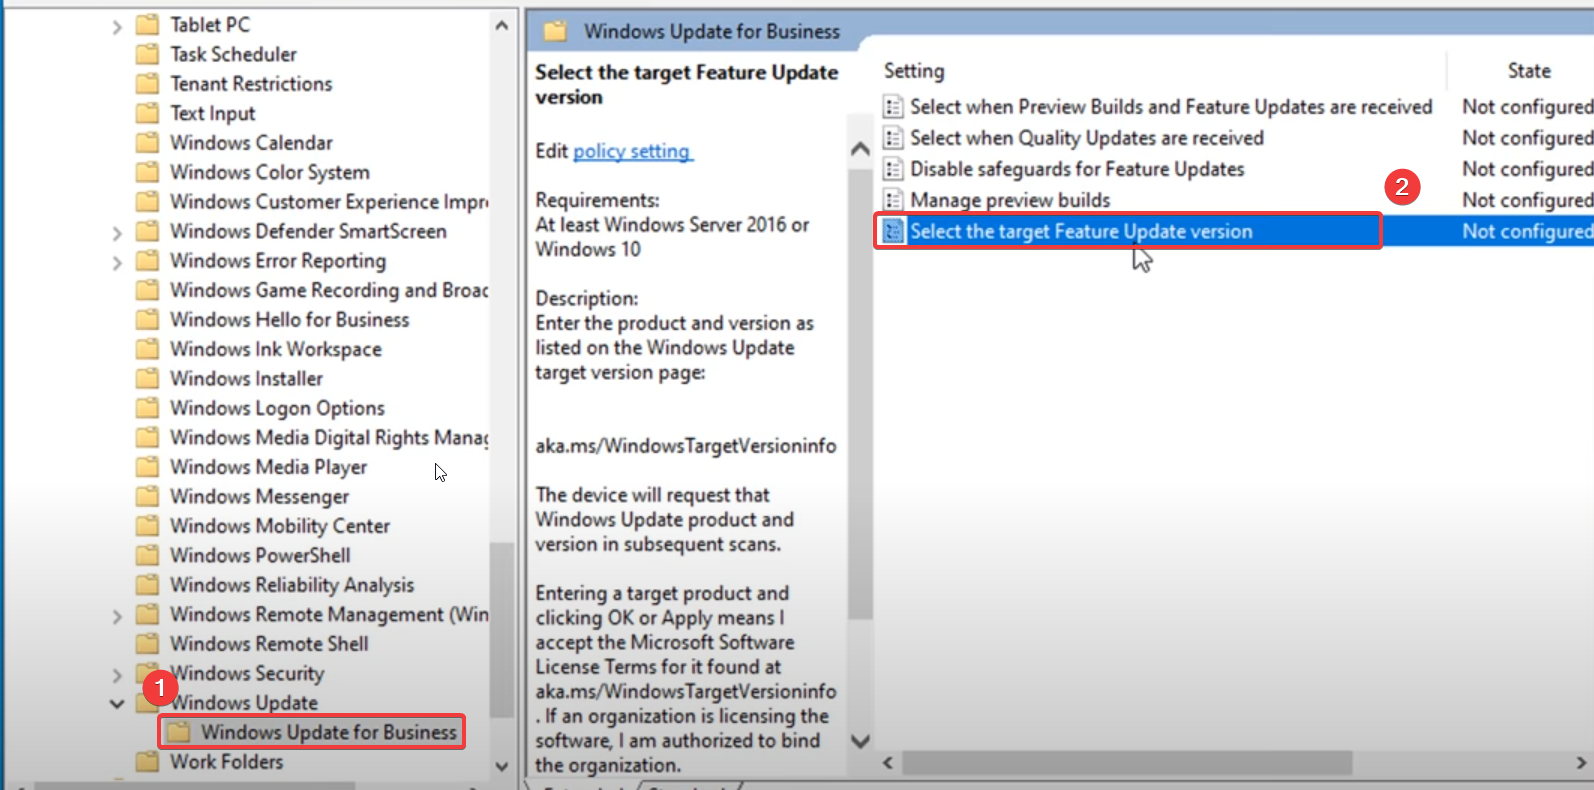Select the Windows Logon Options folder icon
This screenshot has width=1594, height=790.
[147, 408]
